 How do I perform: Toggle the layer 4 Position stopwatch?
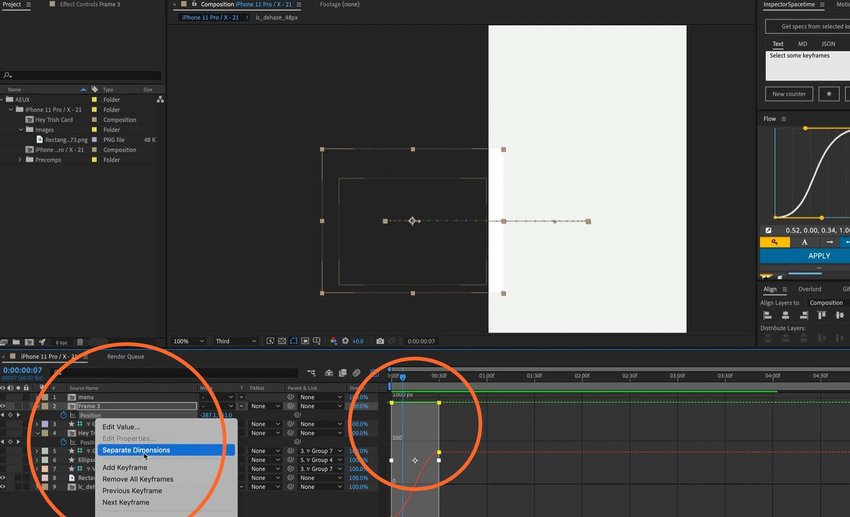point(63,442)
